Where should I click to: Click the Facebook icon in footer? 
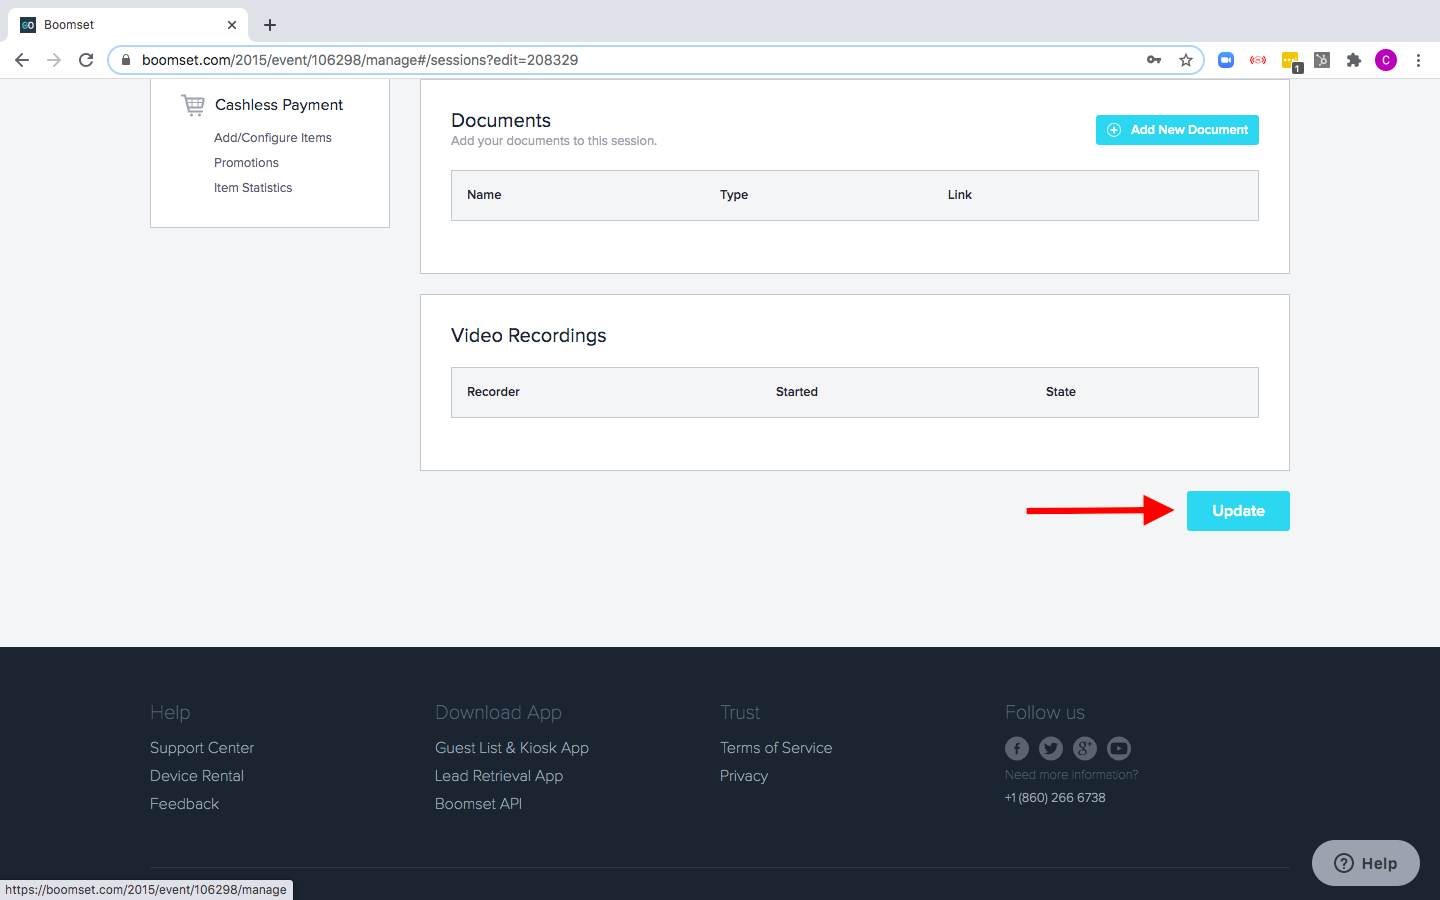1016,748
